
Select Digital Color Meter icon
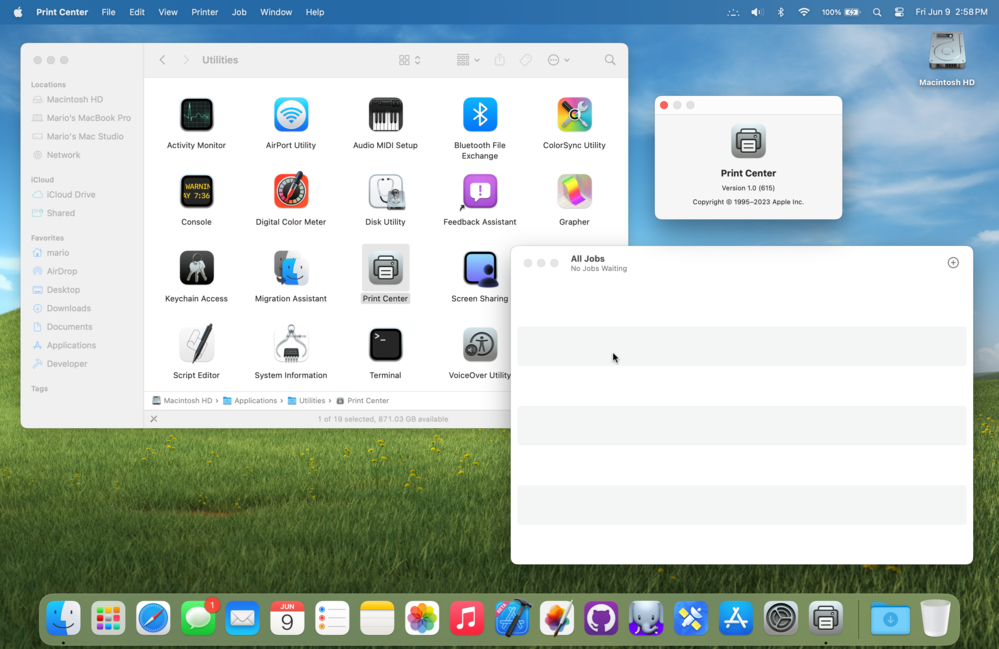tap(291, 192)
